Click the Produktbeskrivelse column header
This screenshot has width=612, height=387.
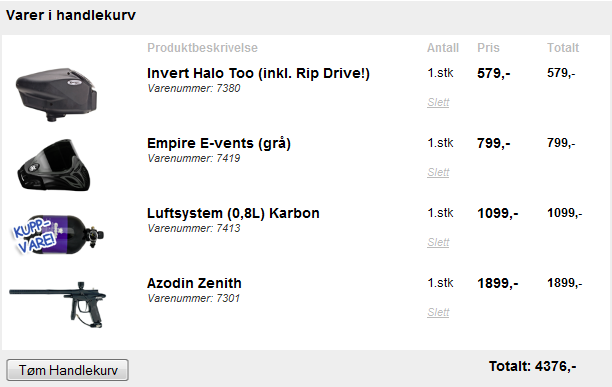[202, 48]
